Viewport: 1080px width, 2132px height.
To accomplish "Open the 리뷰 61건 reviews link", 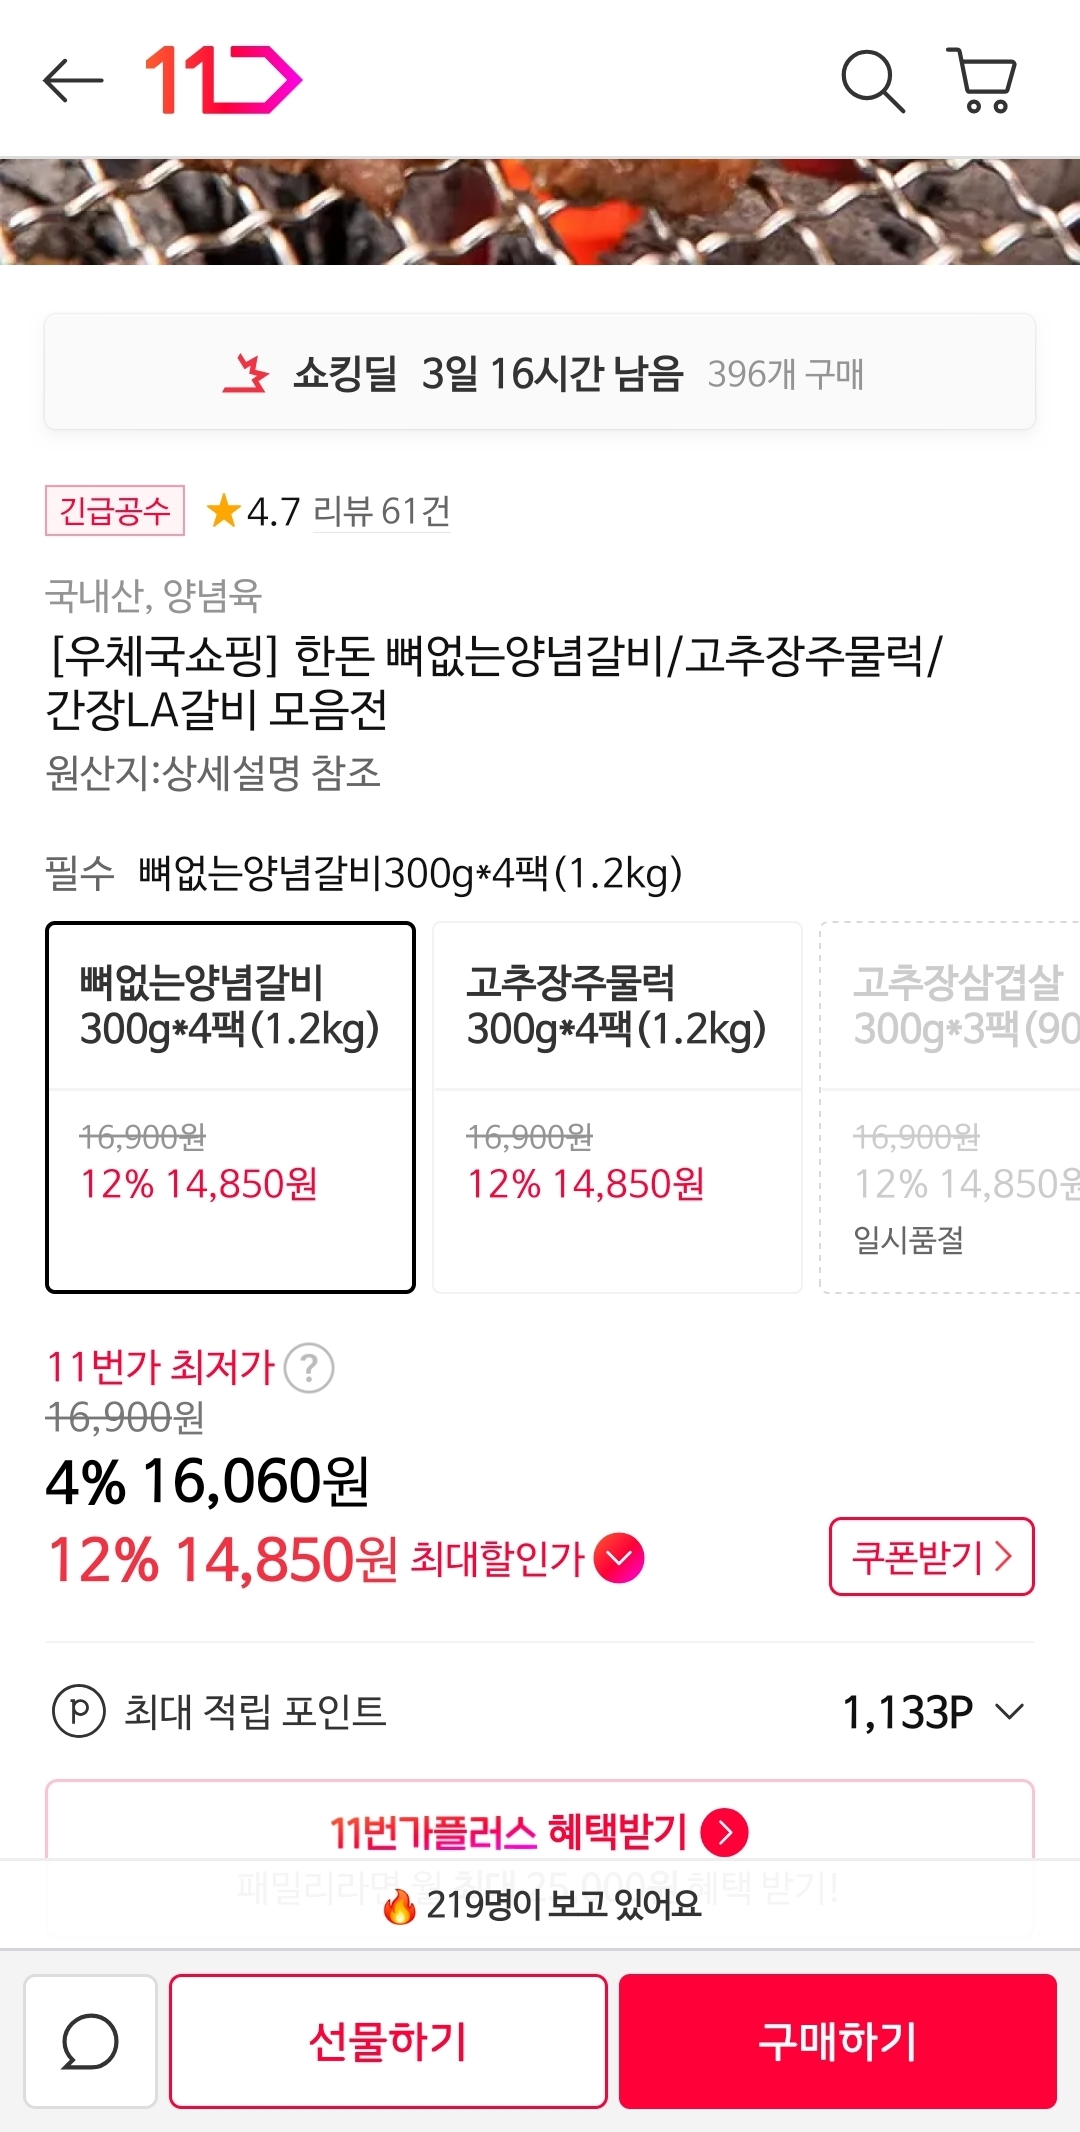I will pos(381,512).
